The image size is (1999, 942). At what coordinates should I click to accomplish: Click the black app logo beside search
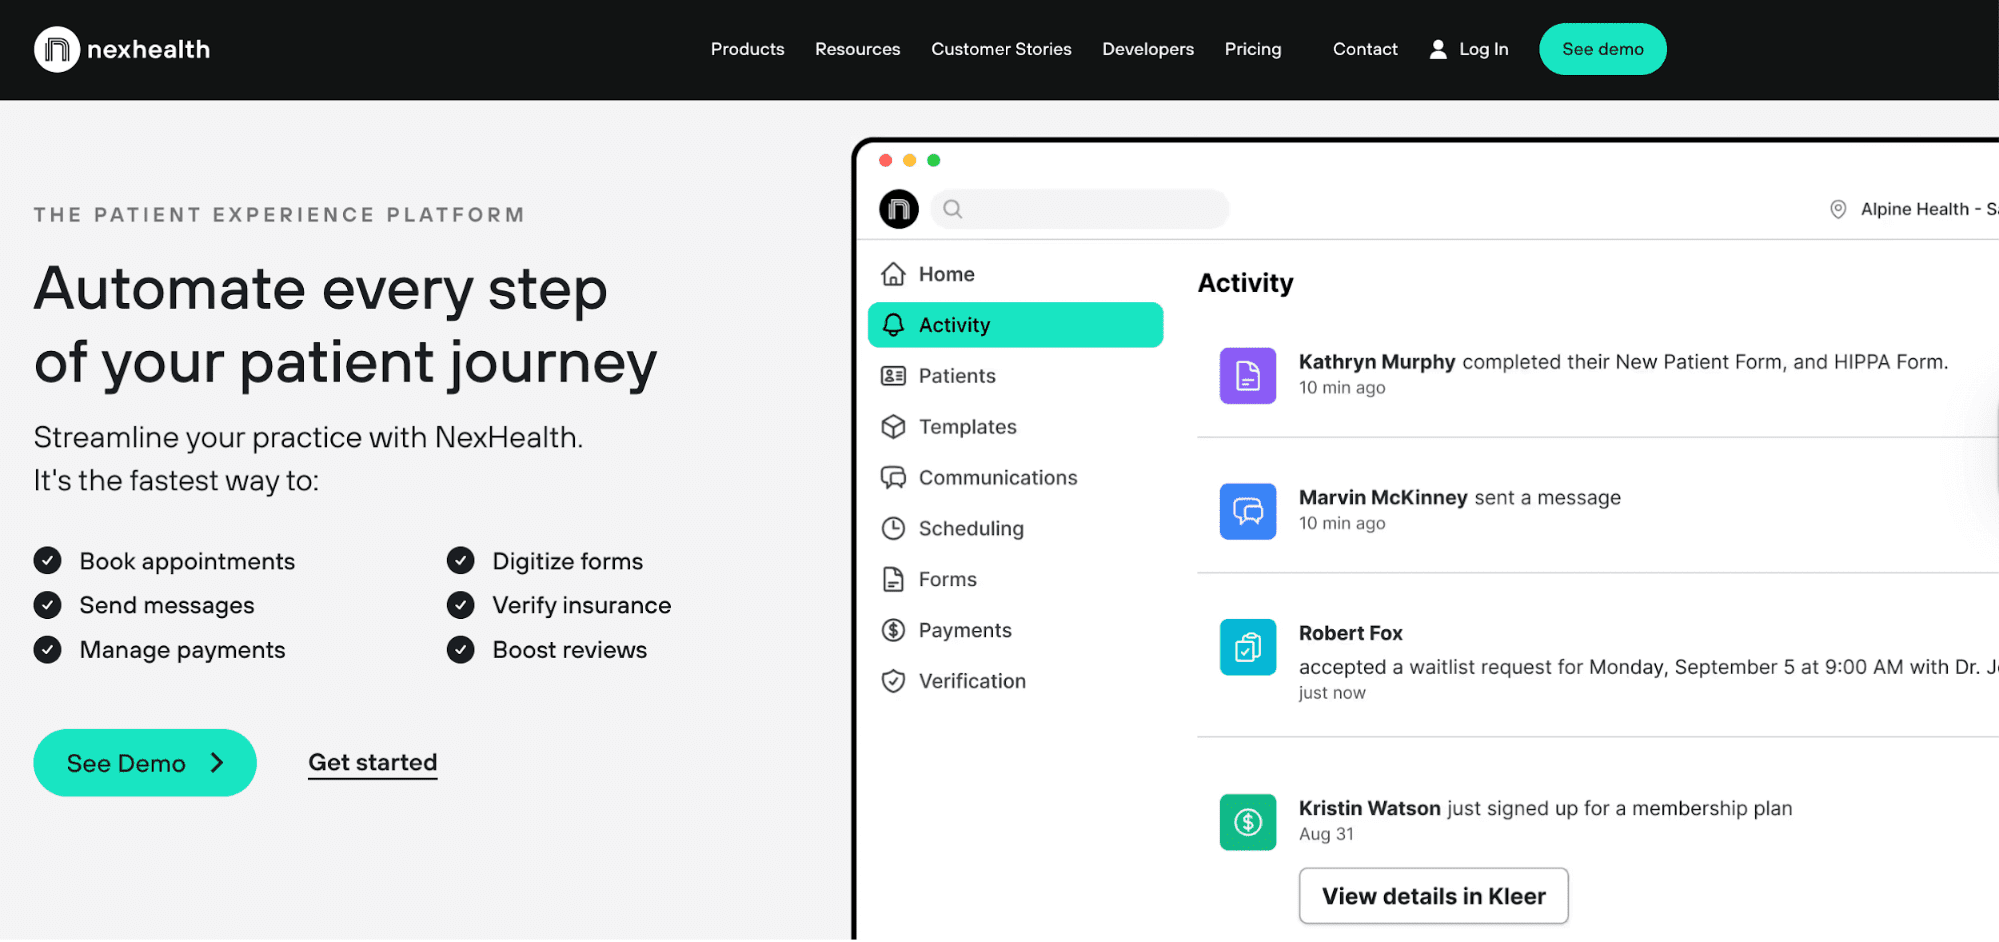click(x=898, y=209)
